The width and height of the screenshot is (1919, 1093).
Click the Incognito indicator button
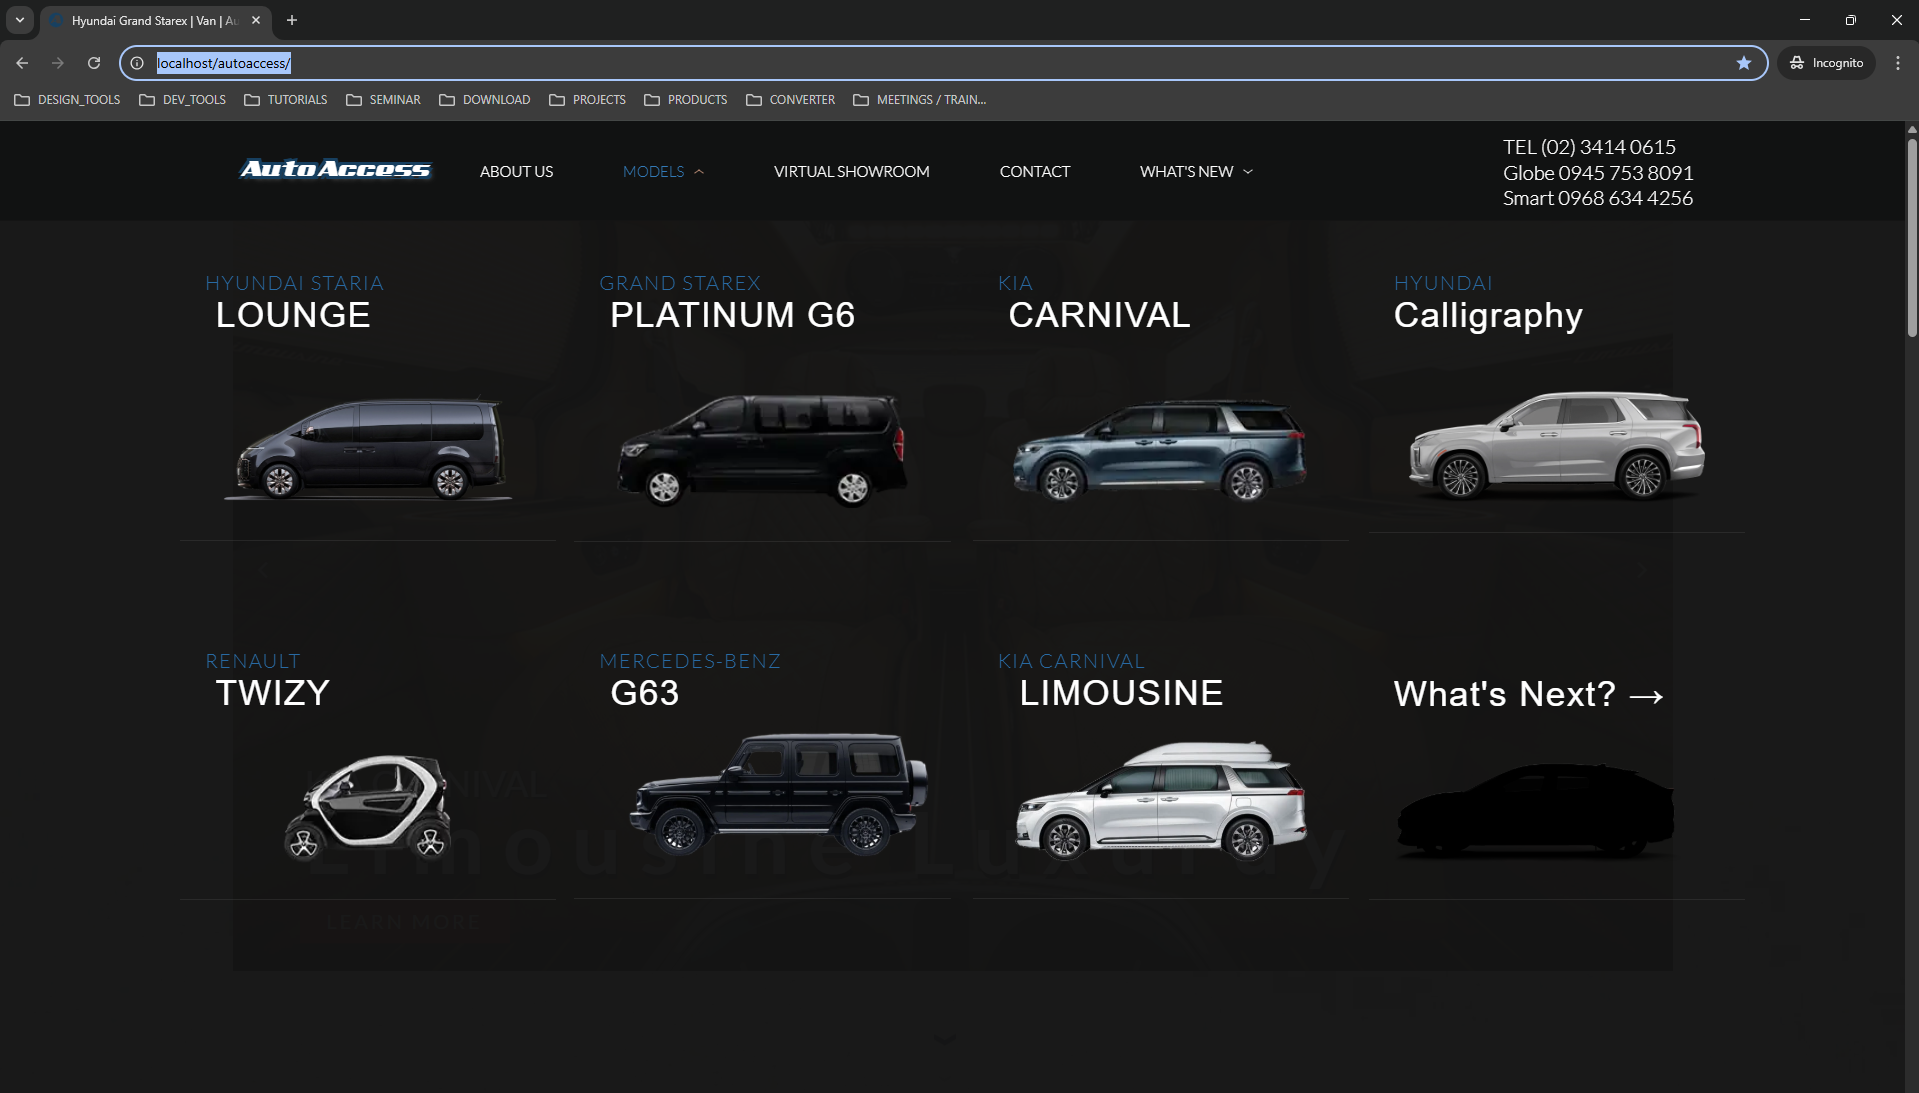(1827, 63)
